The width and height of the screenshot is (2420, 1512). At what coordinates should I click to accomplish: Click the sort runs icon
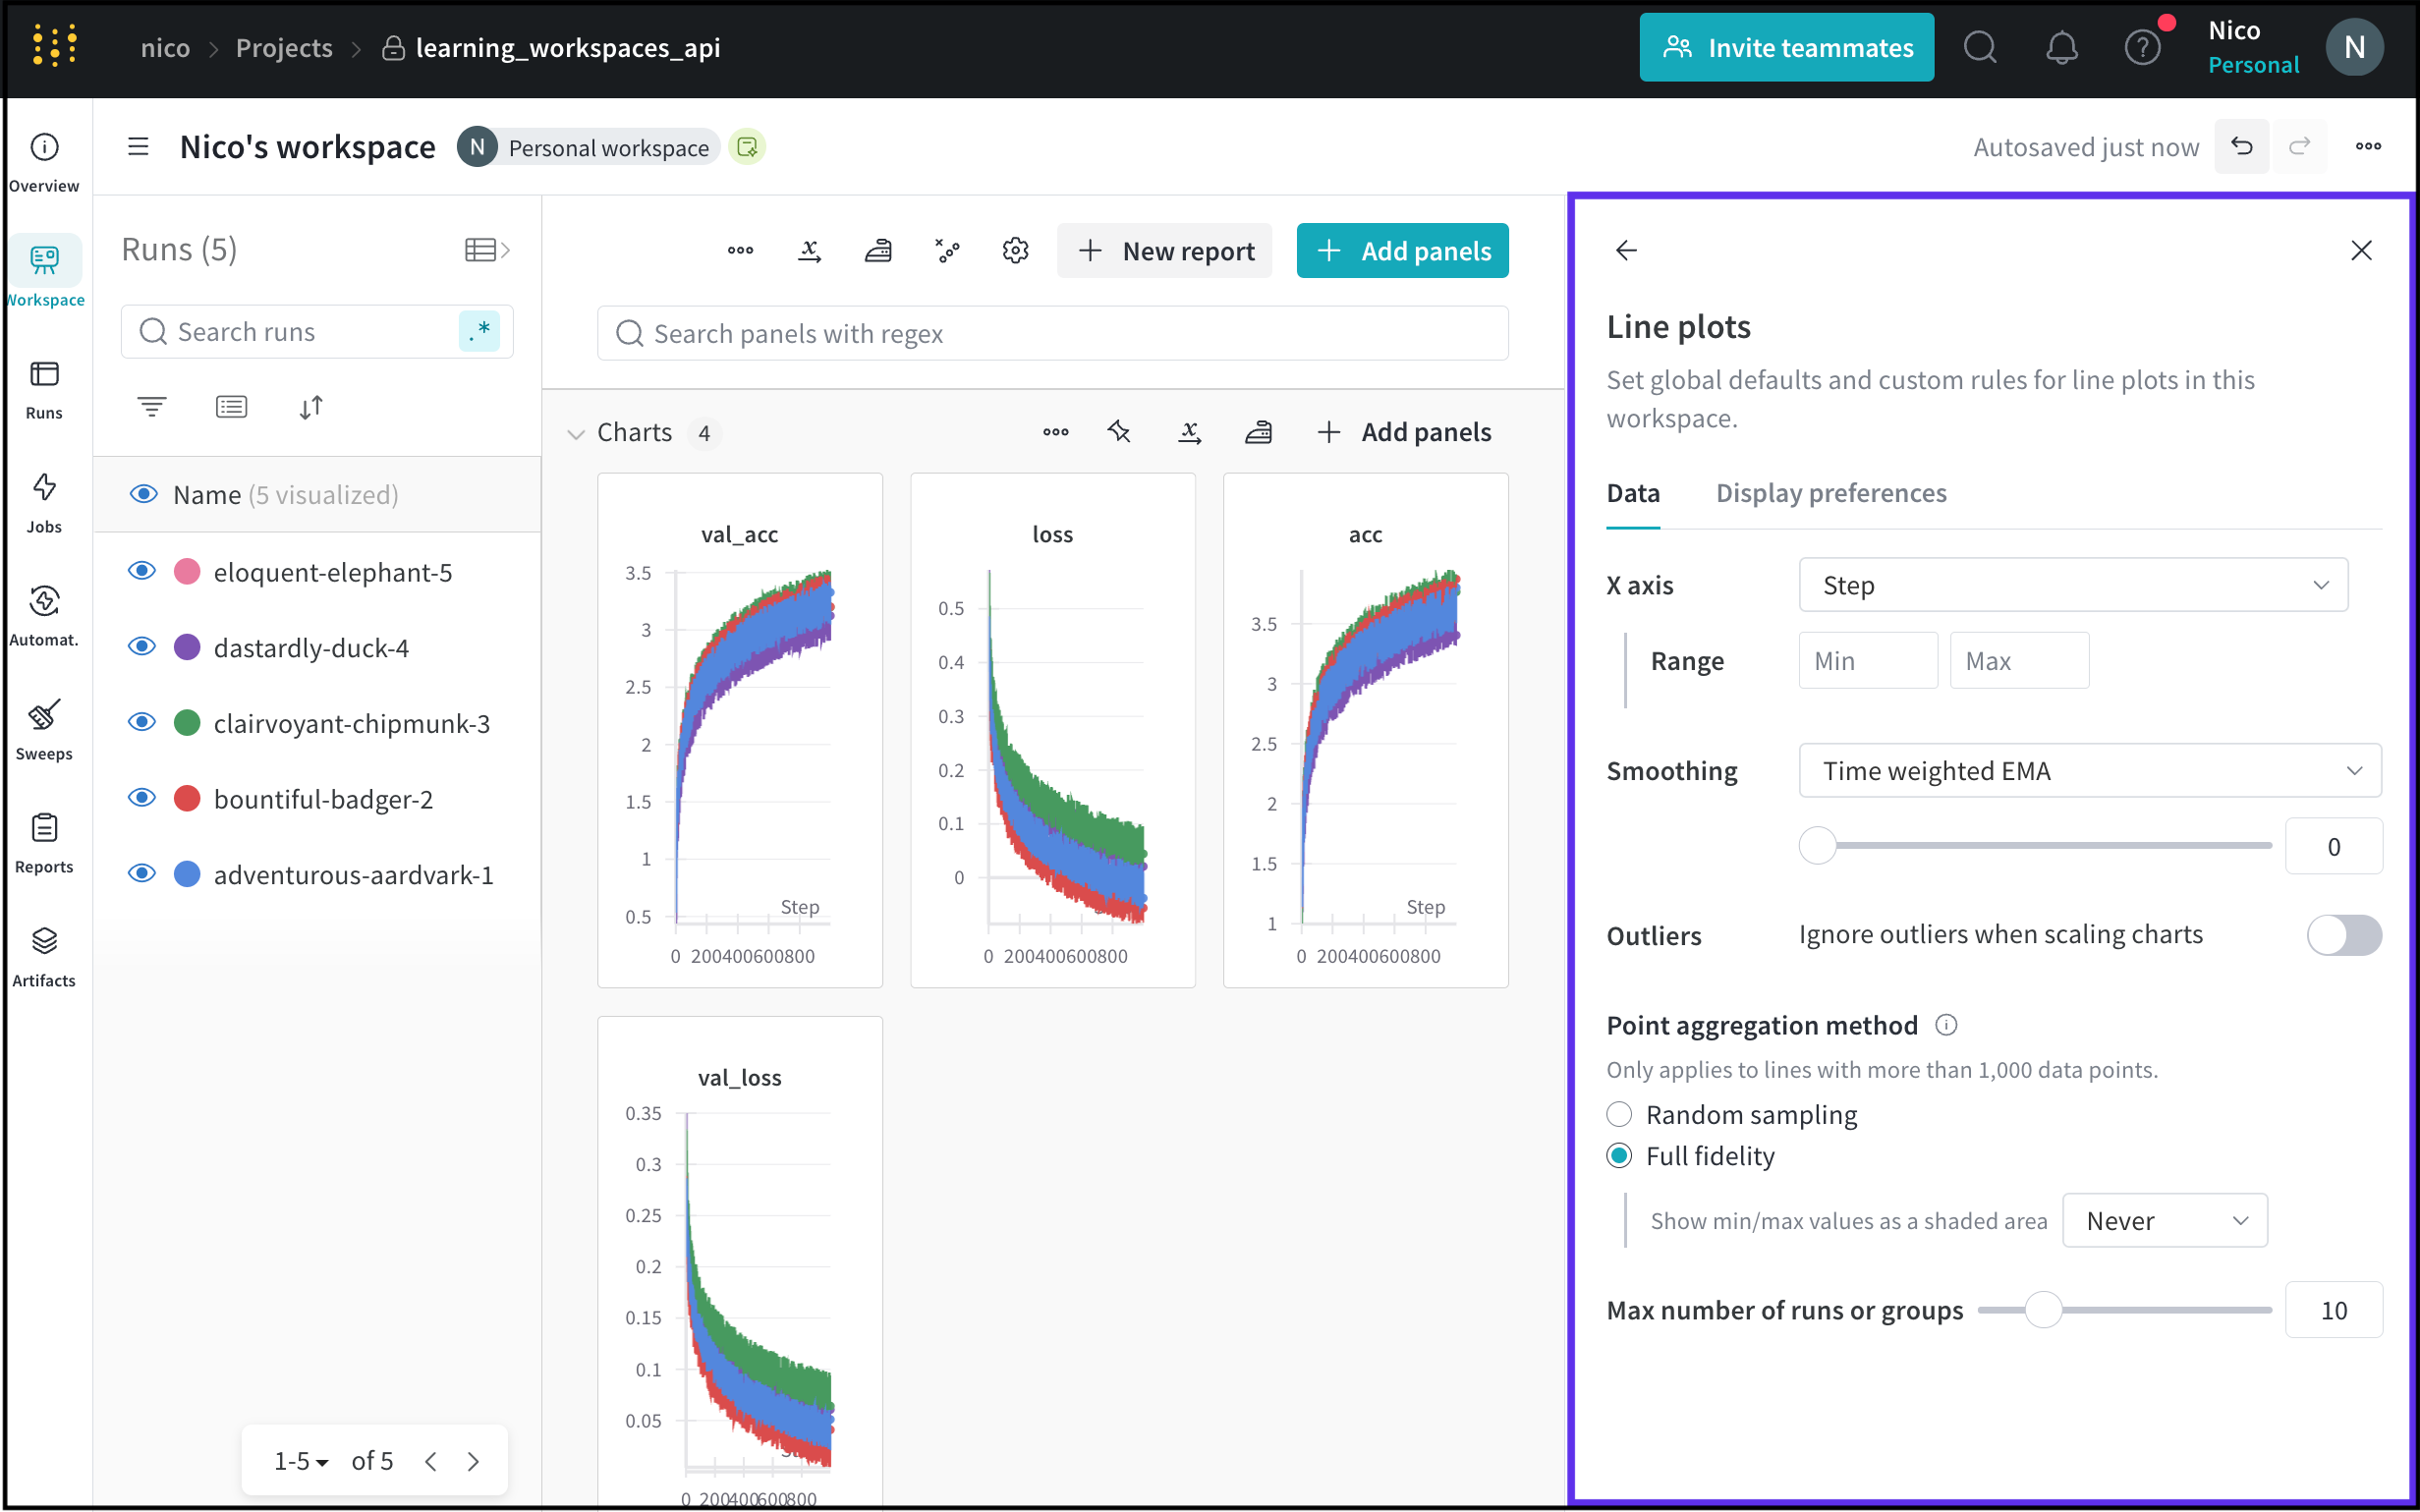[x=311, y=407]
